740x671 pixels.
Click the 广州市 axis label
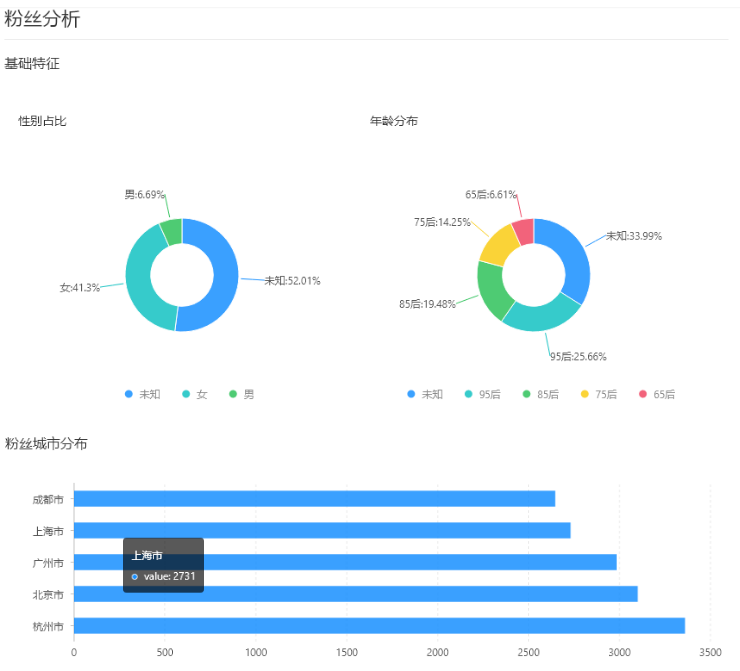click(x=48, y=562)
